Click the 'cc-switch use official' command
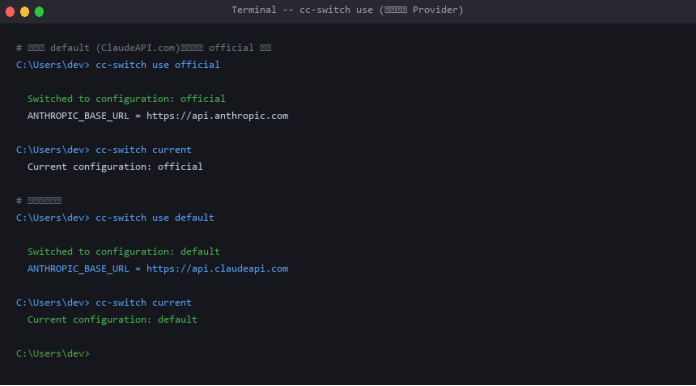The image size is (696, 386). (x=158, y=65)
